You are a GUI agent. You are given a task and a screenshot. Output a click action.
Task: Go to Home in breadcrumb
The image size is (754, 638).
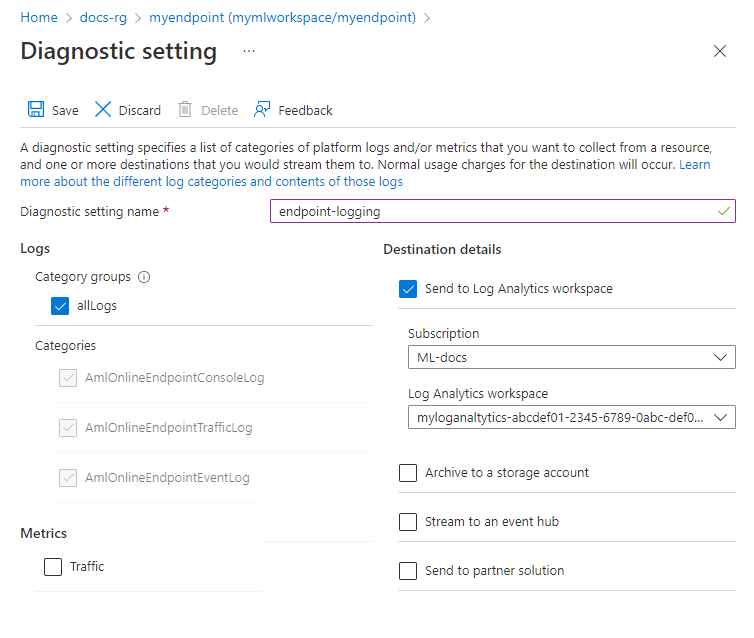pyautogui.click(x=39, y=18)
